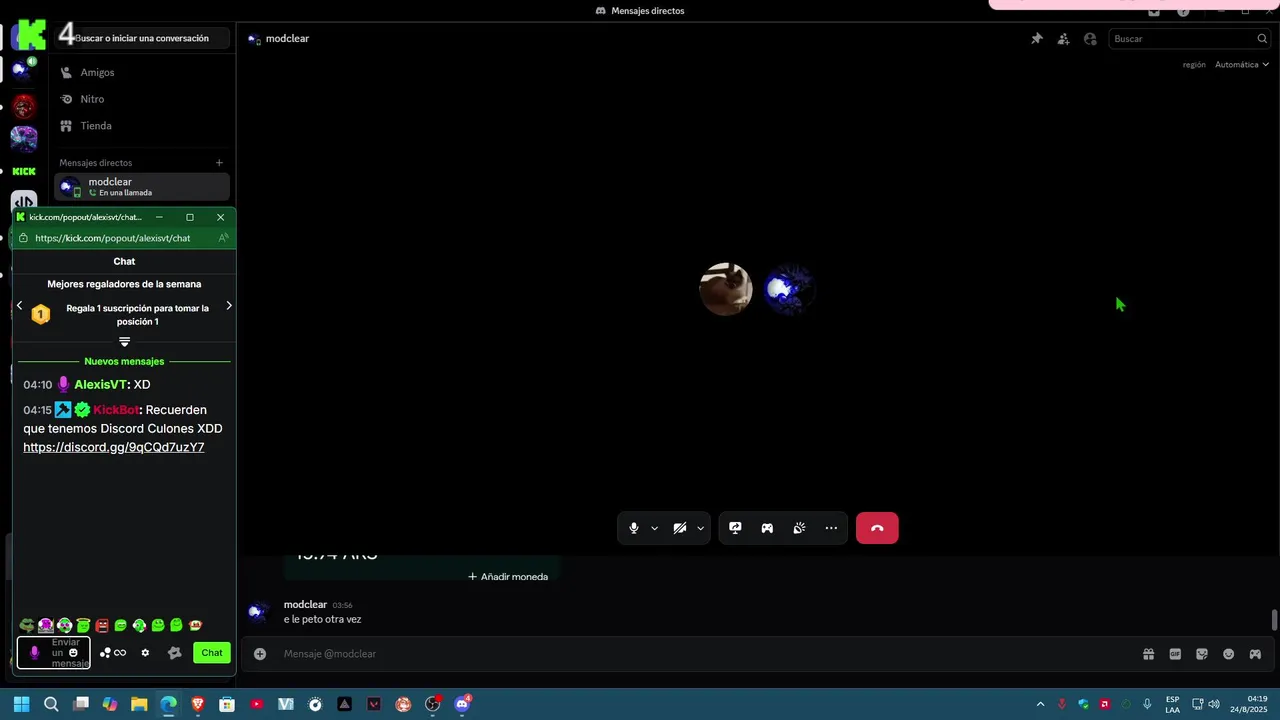Open the soundboard in call controls

click(x=799, y=528)
